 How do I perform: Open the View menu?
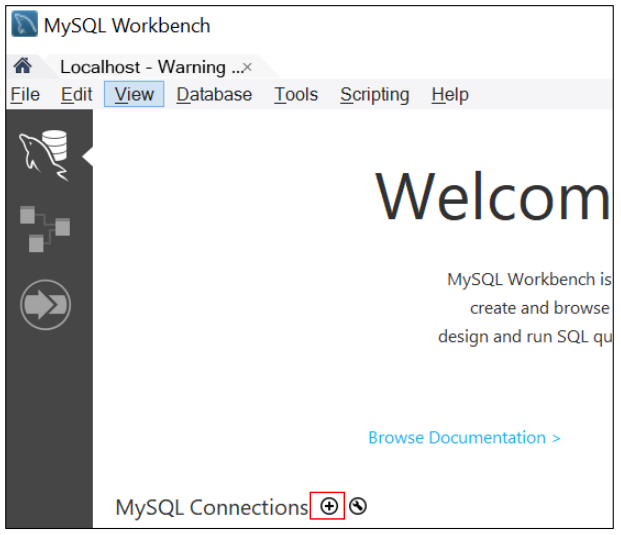134,94
